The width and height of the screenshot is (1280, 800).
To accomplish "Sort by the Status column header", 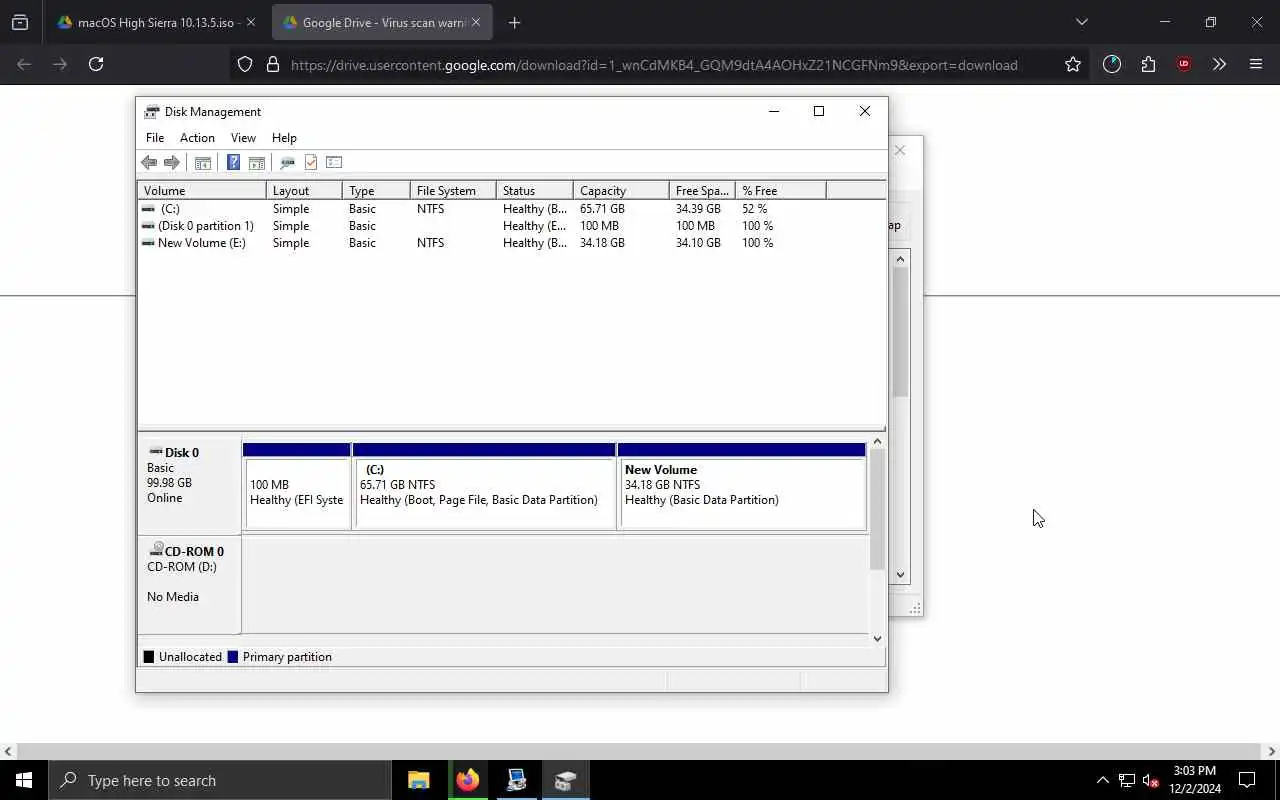I will (x=535, y=190).
